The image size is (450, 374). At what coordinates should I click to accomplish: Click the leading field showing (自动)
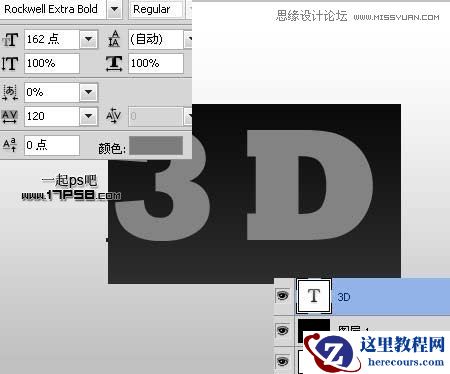pyautogui.click(x=156, y=39)
